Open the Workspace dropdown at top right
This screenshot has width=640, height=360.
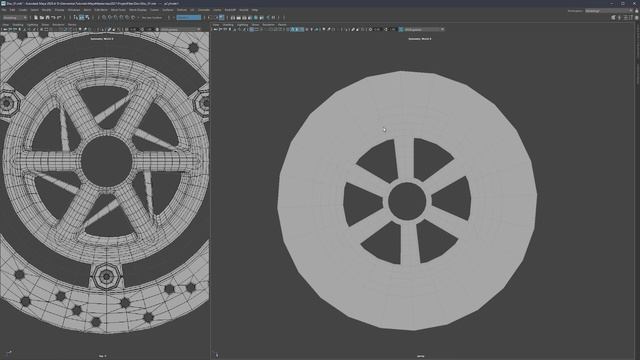[x=609, y=11]
